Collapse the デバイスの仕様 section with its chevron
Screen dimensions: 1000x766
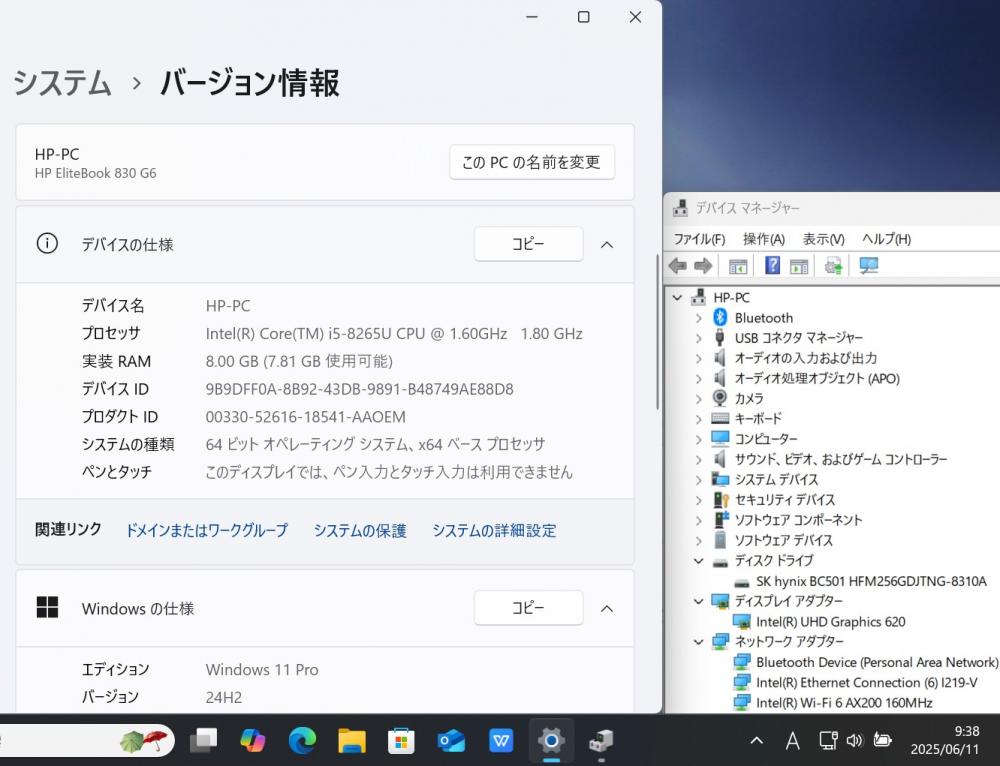click(x=607, y=244)
